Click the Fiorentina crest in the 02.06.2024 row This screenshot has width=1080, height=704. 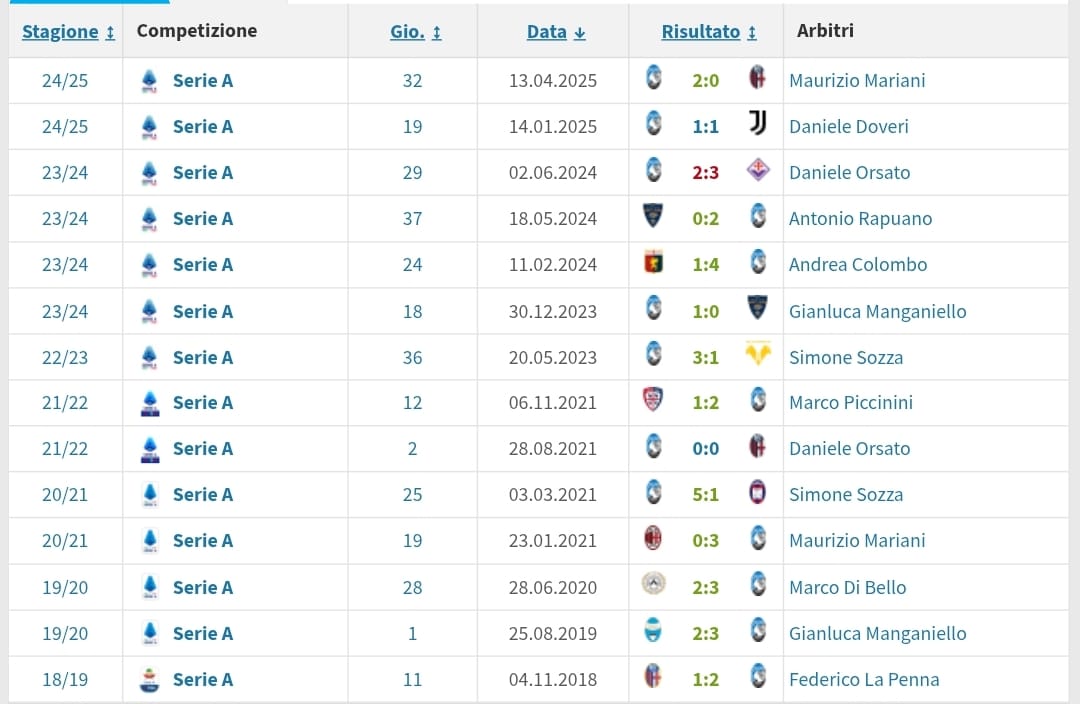(758, 169)
